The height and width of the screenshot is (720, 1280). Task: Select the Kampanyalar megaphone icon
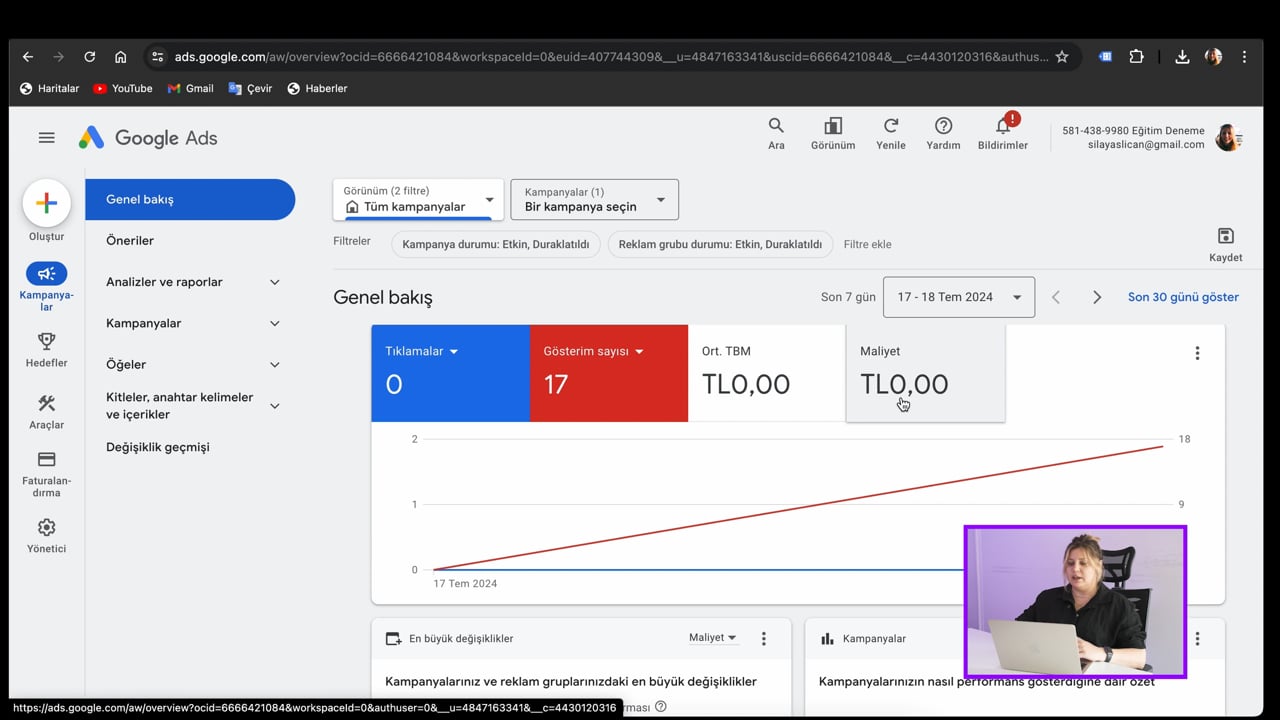click(x=47, y=274)
